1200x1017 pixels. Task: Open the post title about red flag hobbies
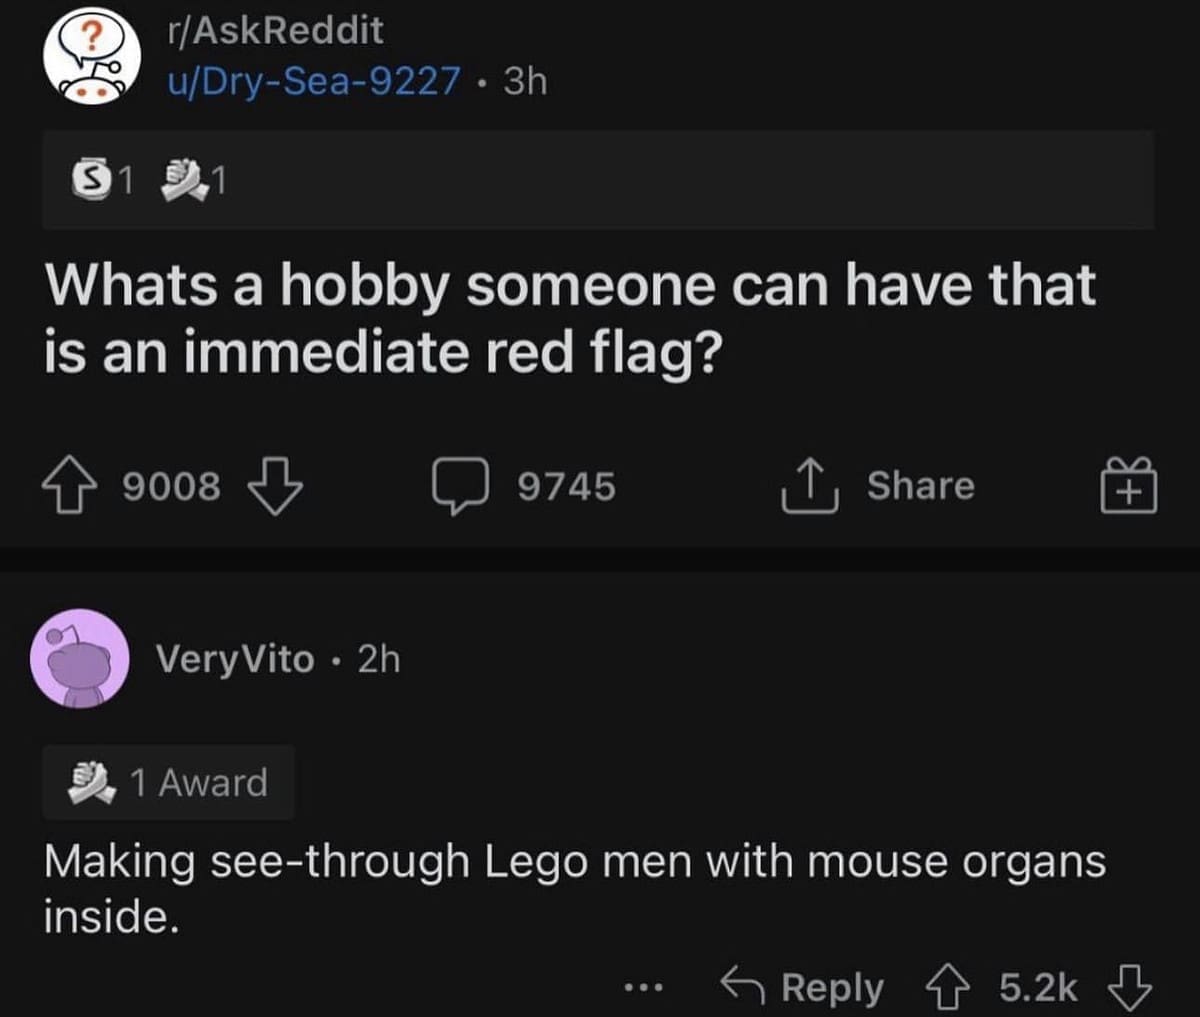pos(569,318)
